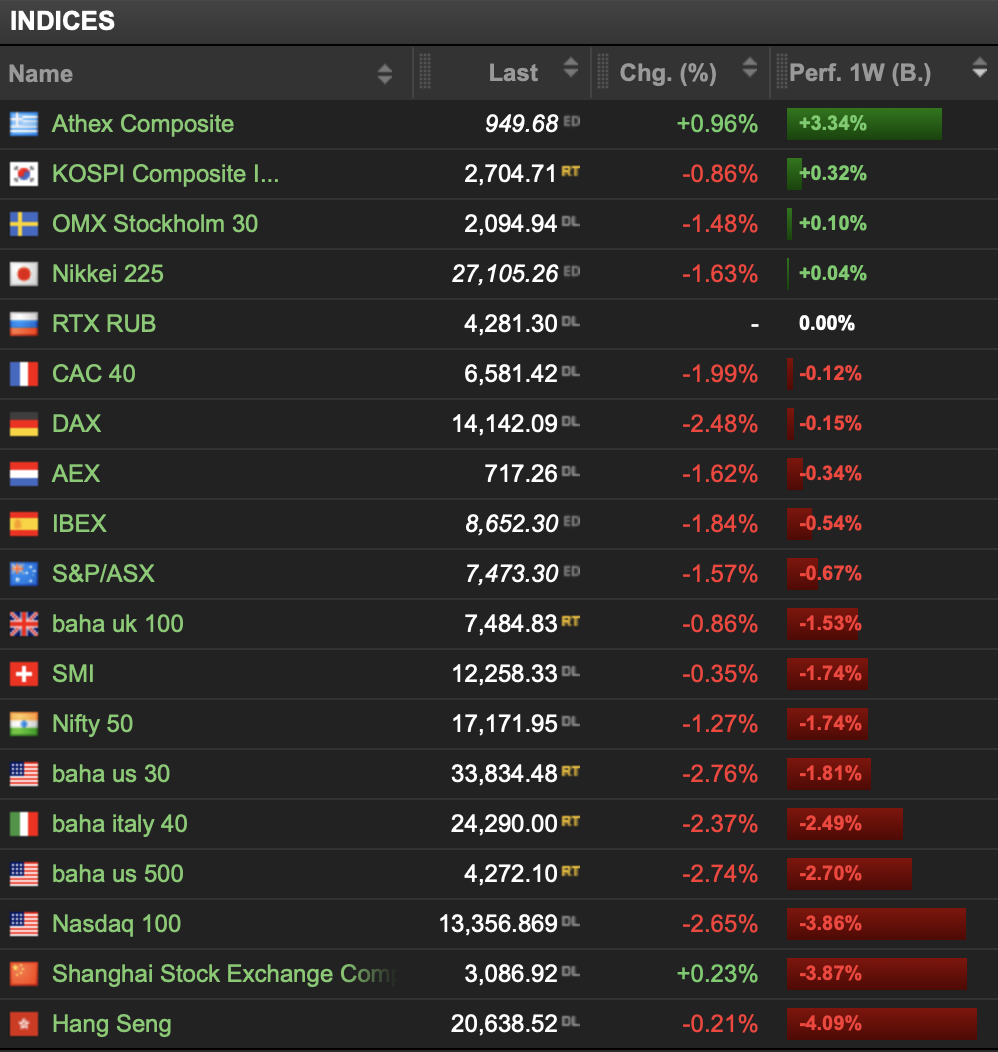Click the Sweden flag icon beside OMX Stockholm 30
Viewport: 998px width, 1052px height.
[x=23, y=224]
